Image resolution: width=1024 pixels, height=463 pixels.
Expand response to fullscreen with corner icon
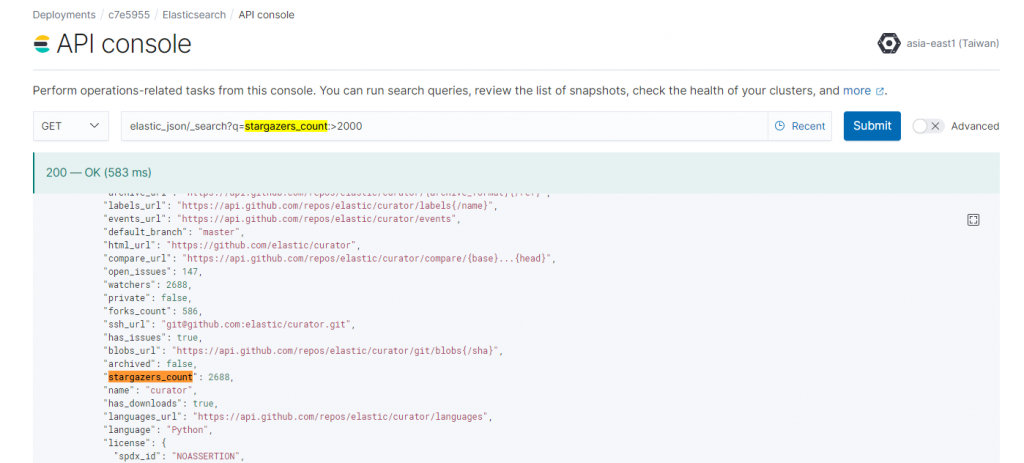(973, 220)
